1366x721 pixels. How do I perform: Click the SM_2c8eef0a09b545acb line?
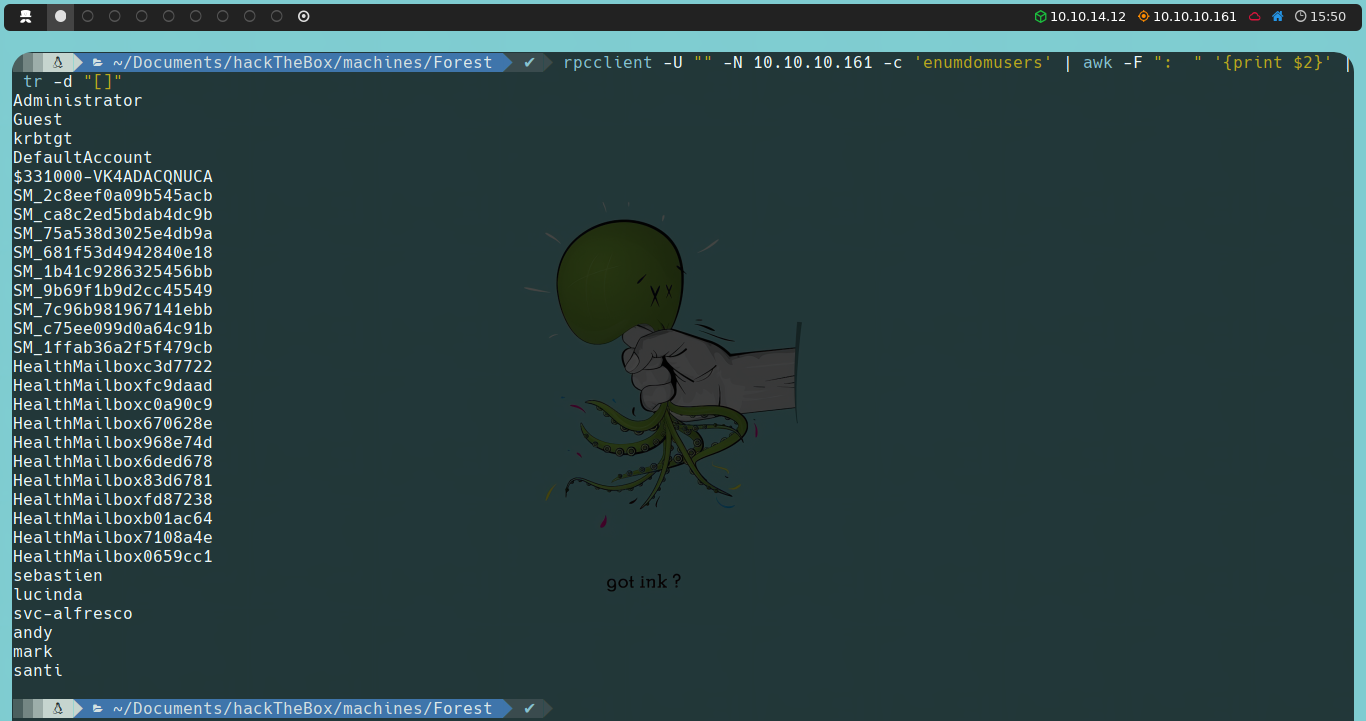[x=113, y=195]
